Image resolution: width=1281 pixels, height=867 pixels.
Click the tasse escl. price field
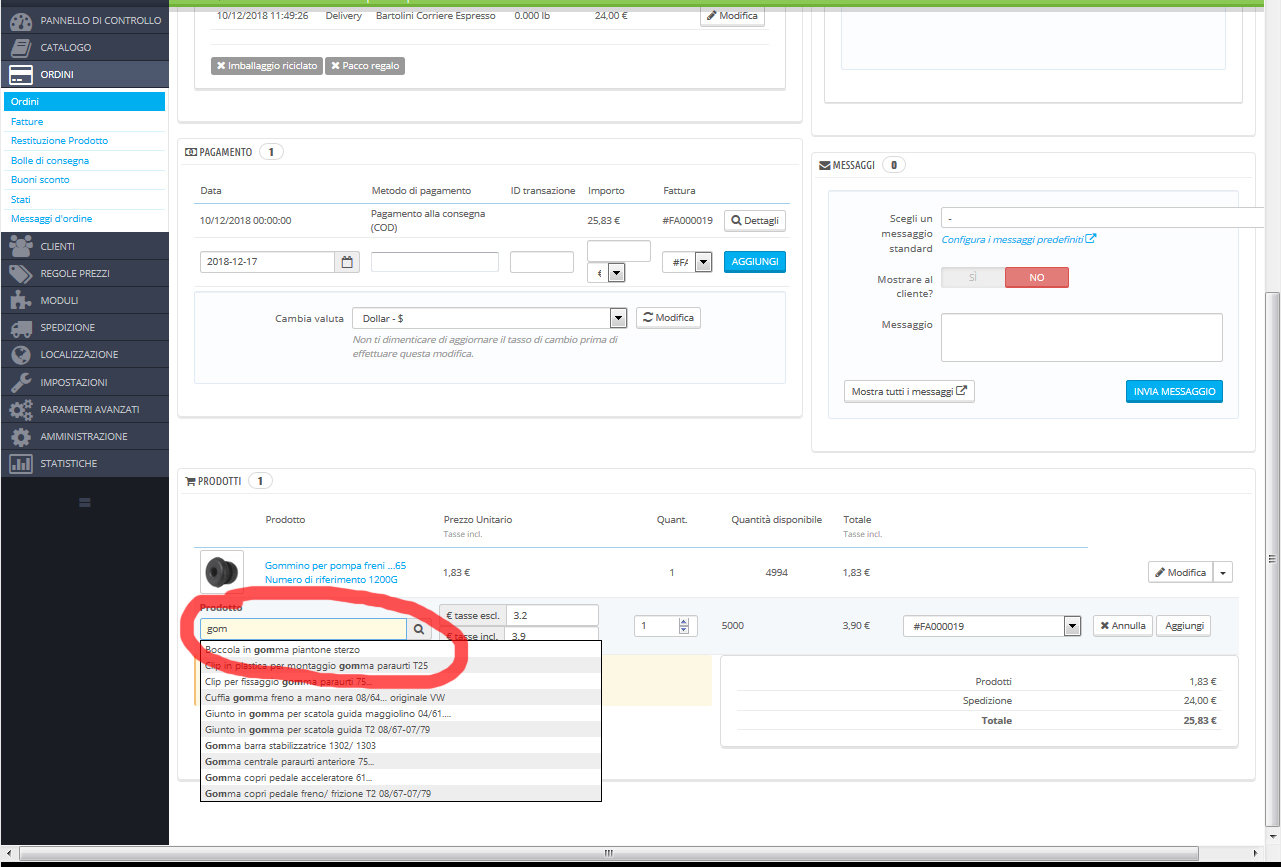(552, 615)
